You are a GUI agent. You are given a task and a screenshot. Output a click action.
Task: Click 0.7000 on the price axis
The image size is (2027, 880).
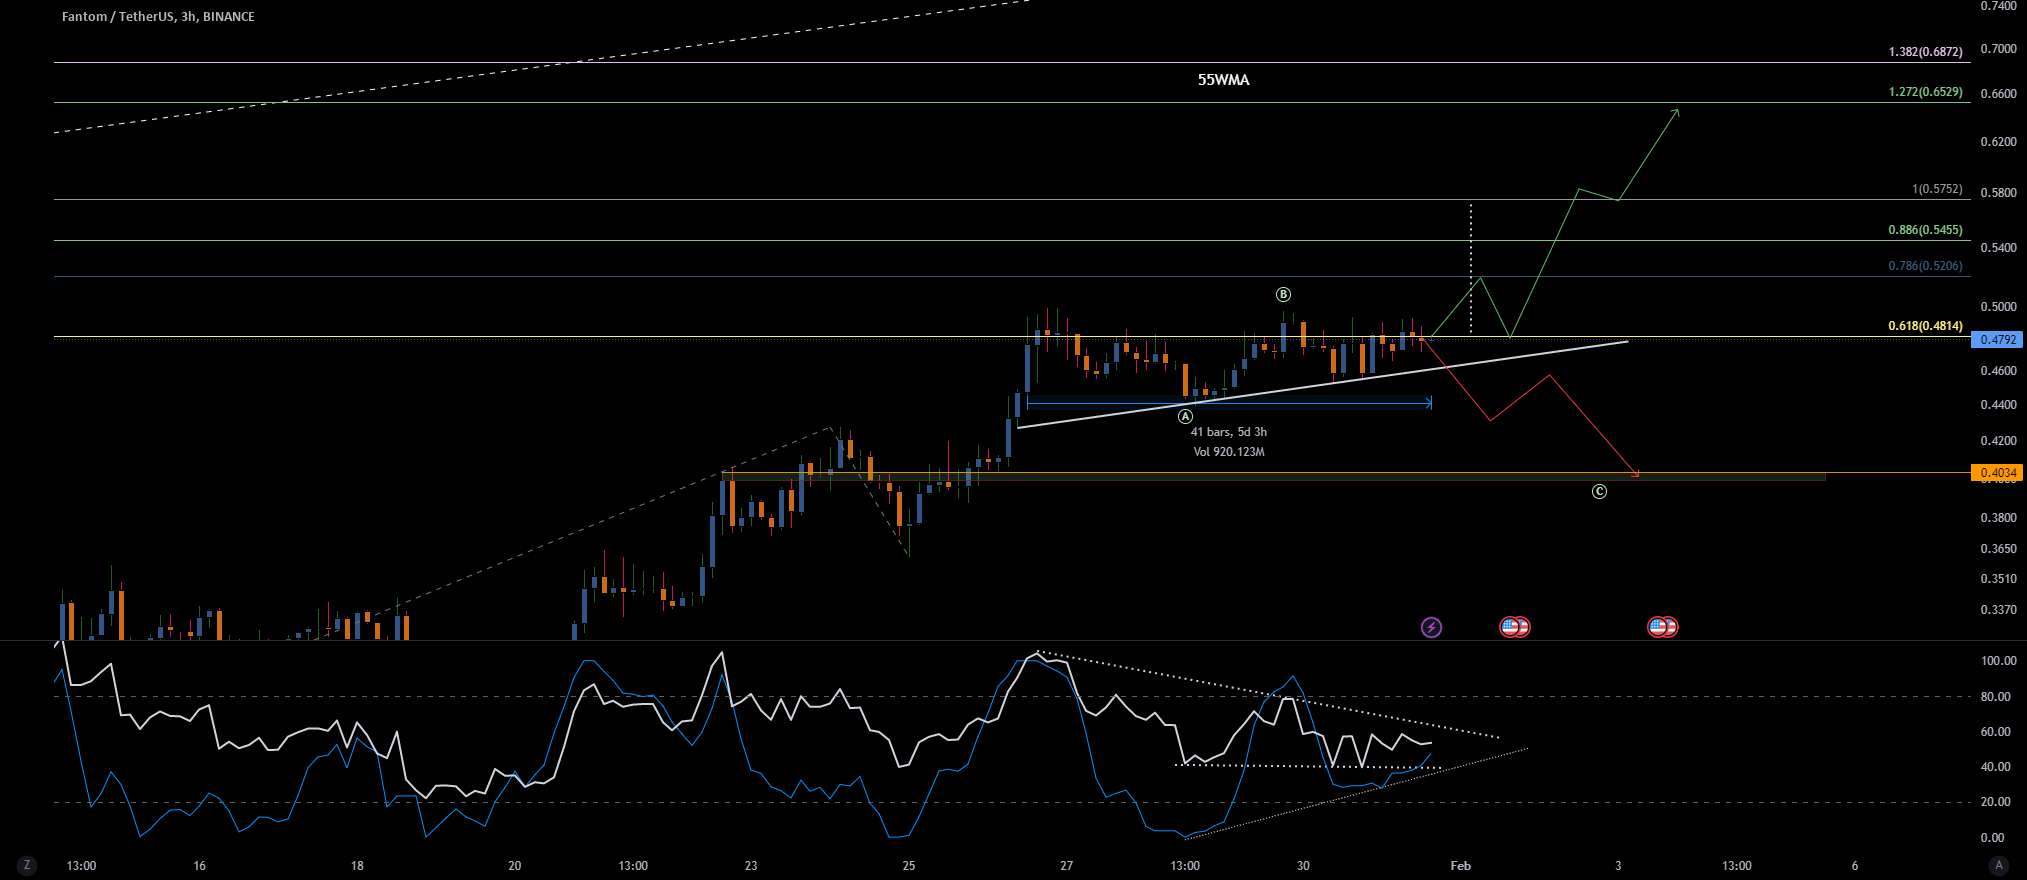[1998, 48]
